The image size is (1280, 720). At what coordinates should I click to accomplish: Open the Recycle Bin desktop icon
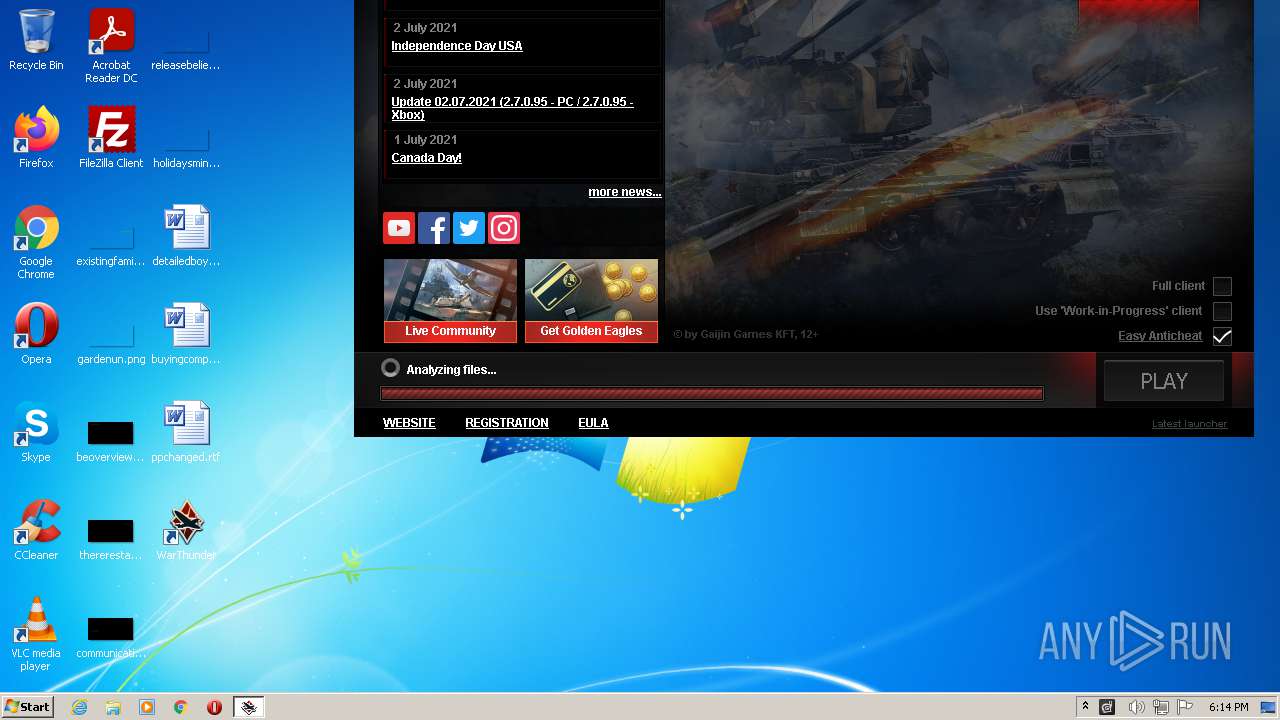click(x=36, y=41)
